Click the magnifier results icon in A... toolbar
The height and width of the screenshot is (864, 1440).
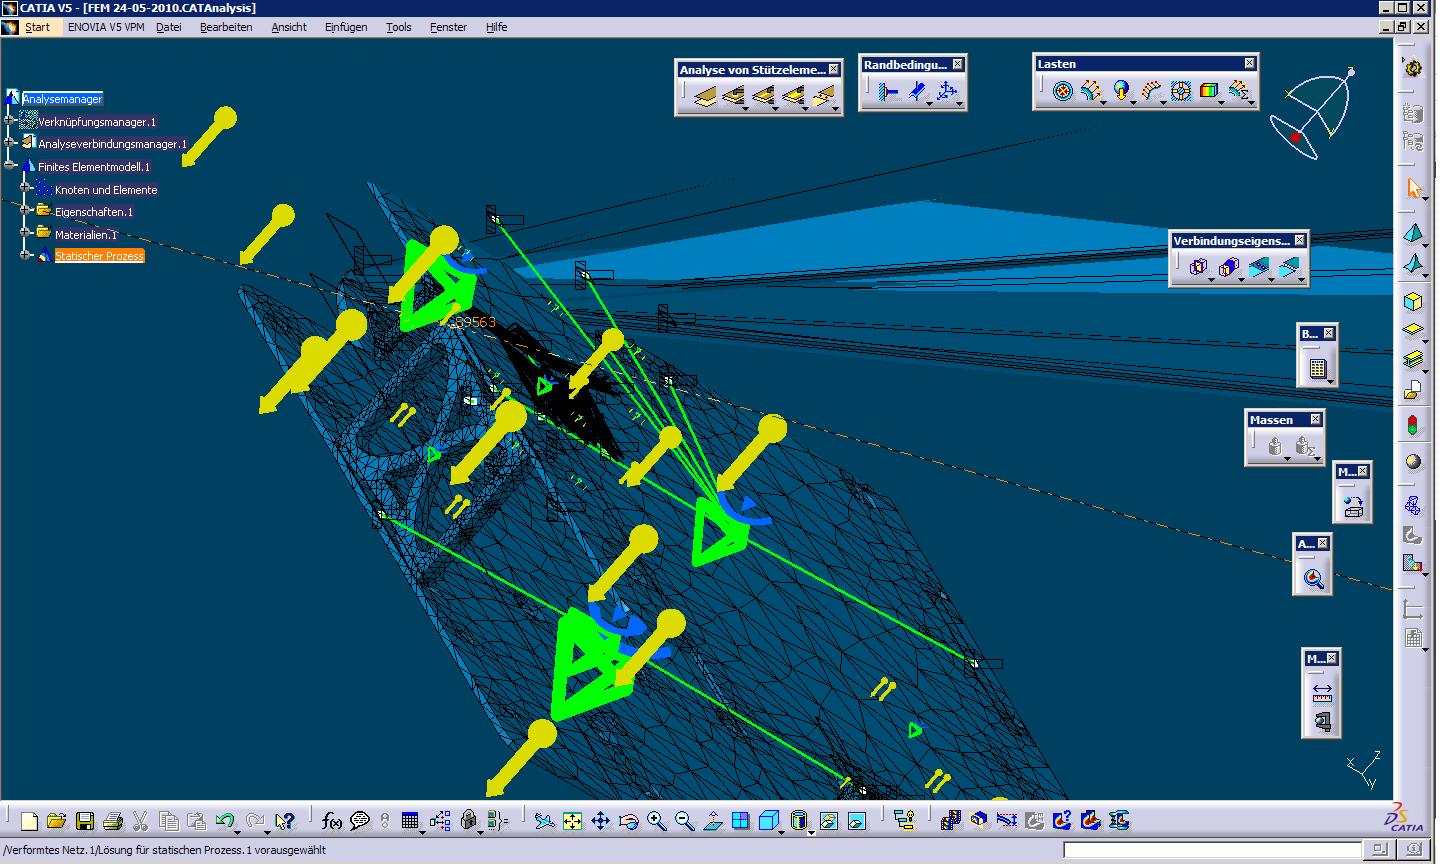tap(1313, 578)
